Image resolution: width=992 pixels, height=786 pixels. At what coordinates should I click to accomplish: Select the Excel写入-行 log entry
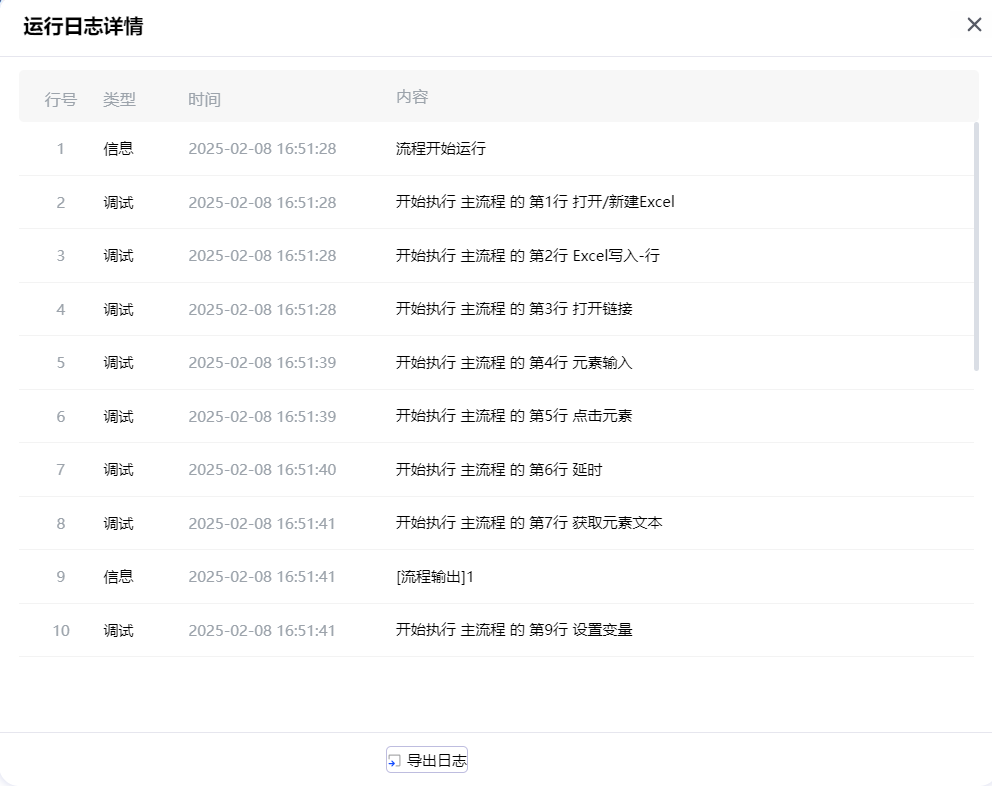pos(527,256)
